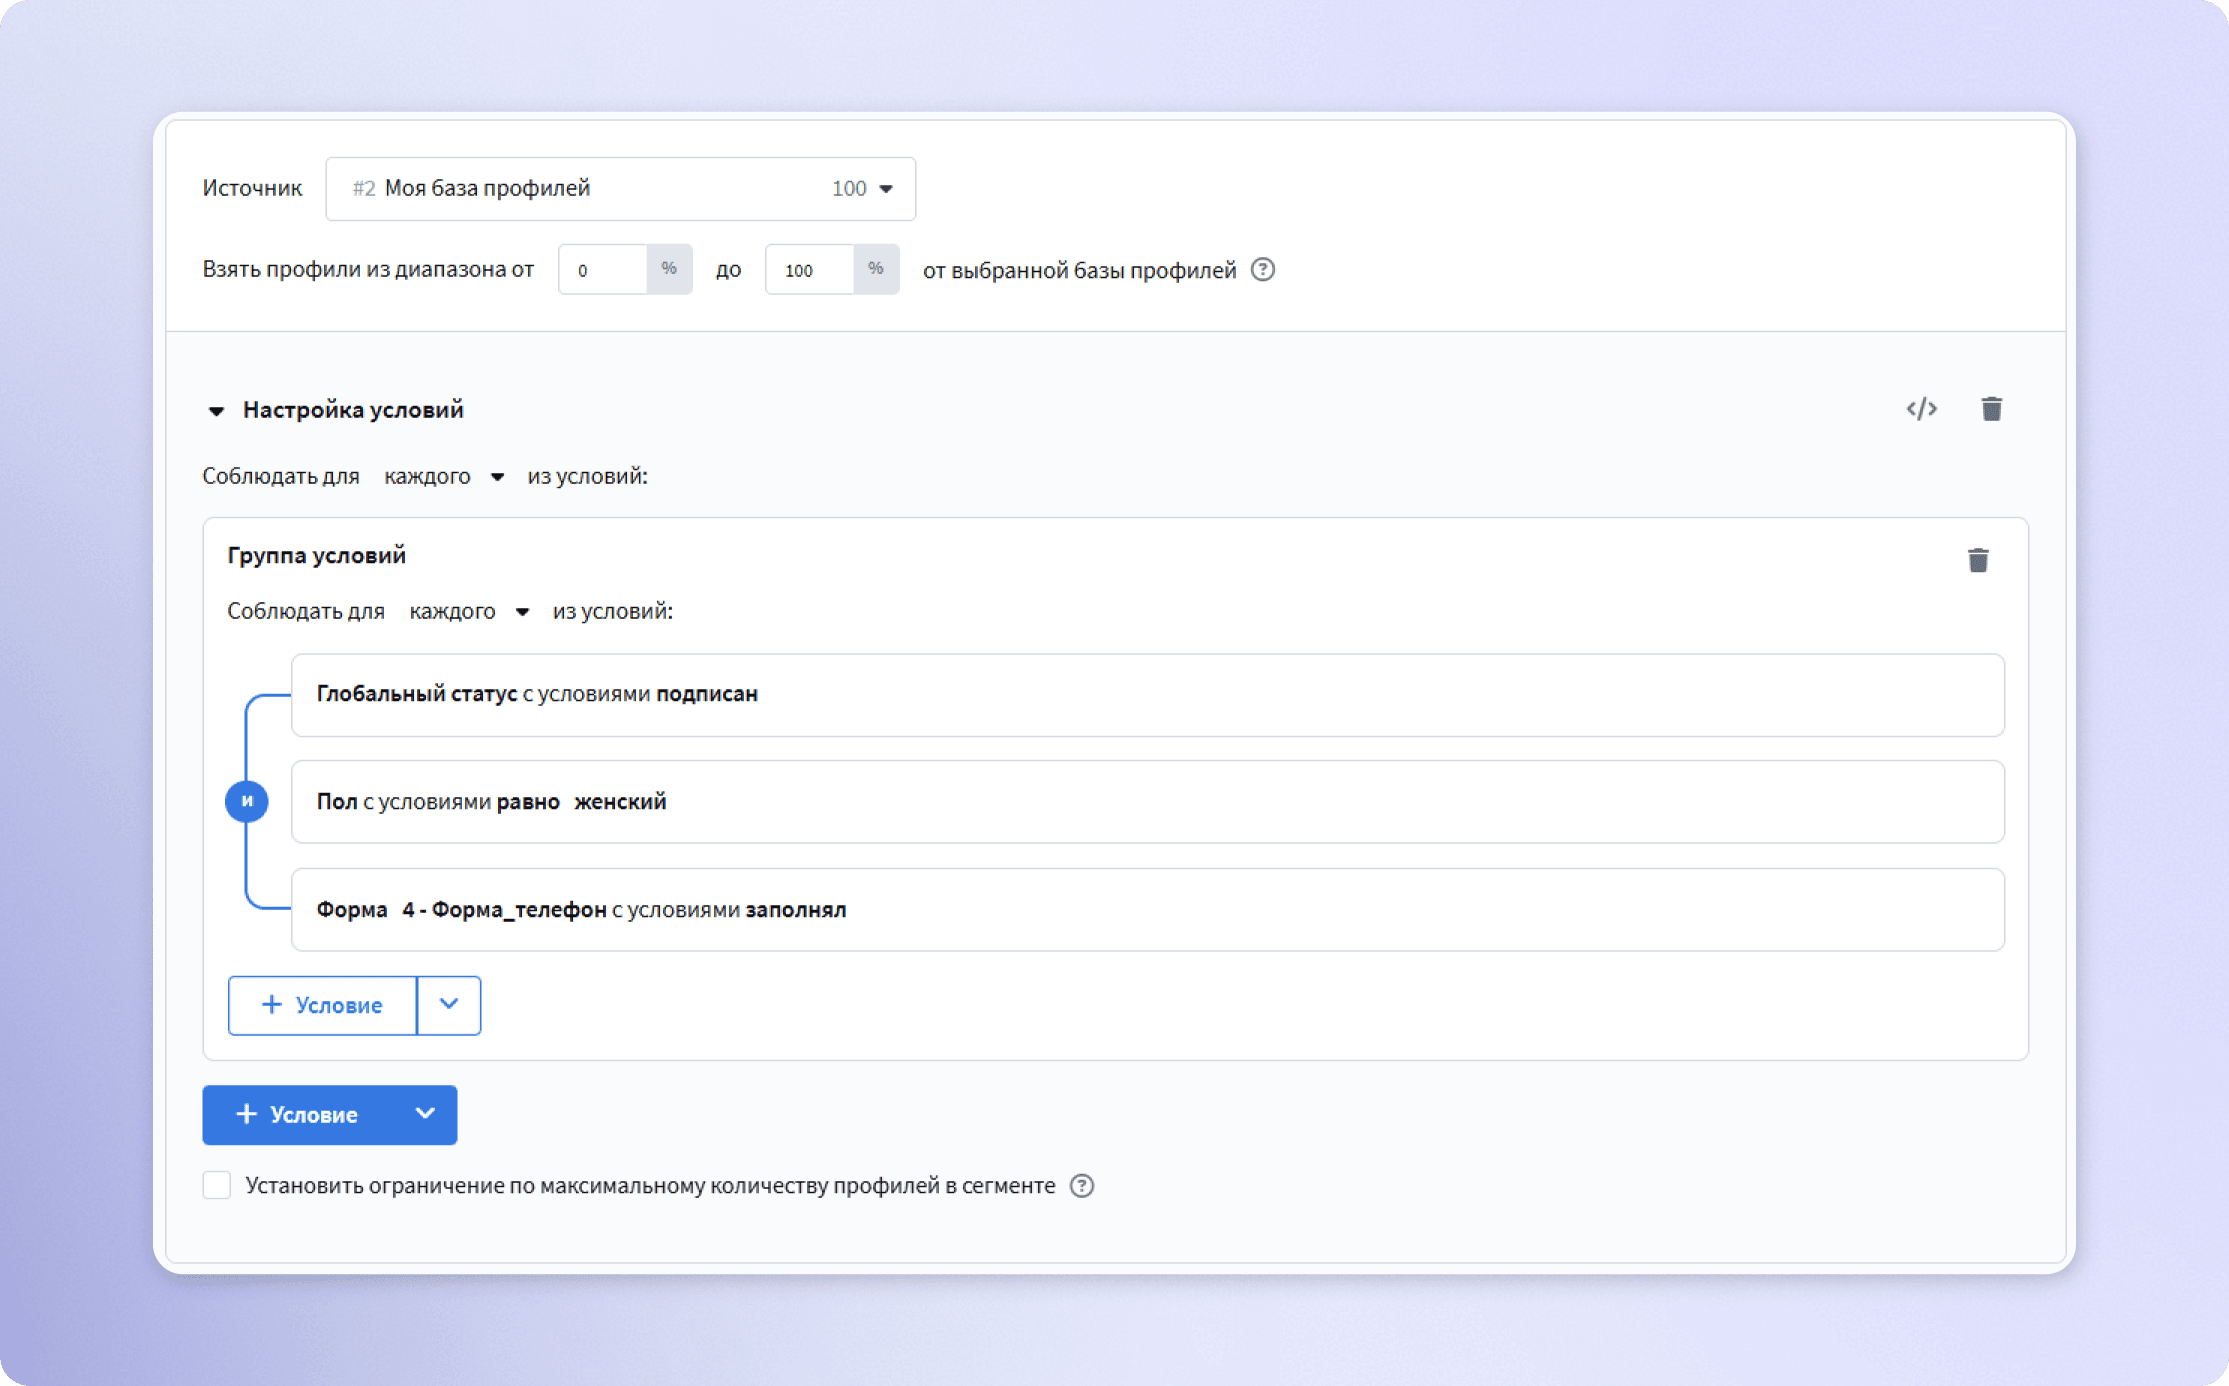Collapse the "Настройка условий" section
Screen dimensions: 2229x1386
click(x=216, y=411)
